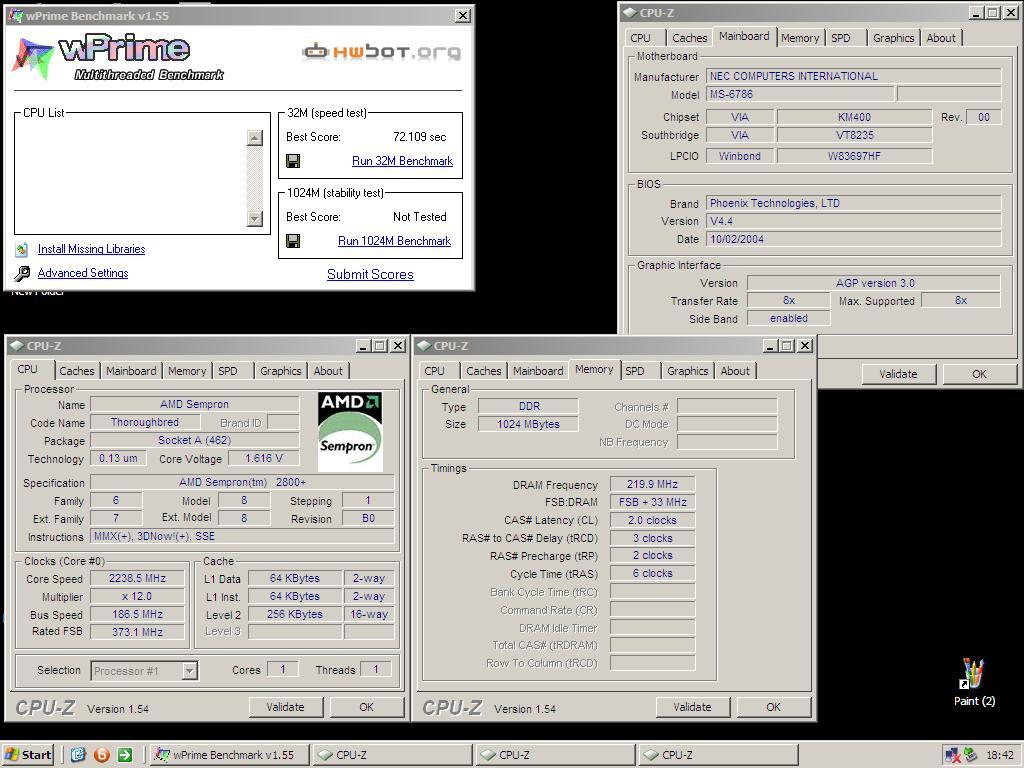
Task: Click CPU List scrollbar down arrow
Action: click(255, 219)
